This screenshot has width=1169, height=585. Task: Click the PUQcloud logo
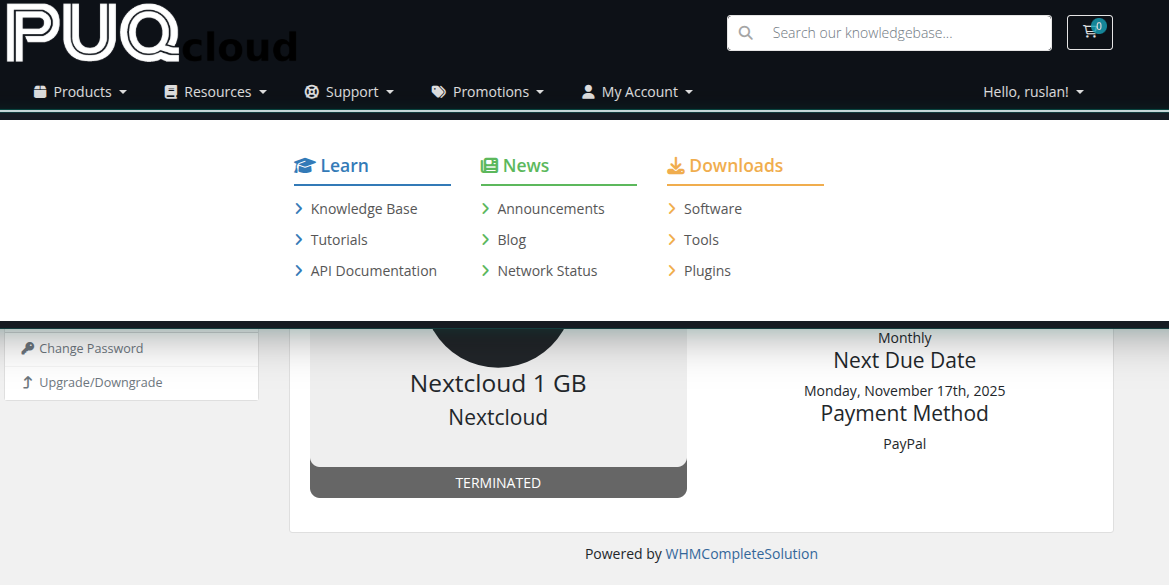click(150, 35)
